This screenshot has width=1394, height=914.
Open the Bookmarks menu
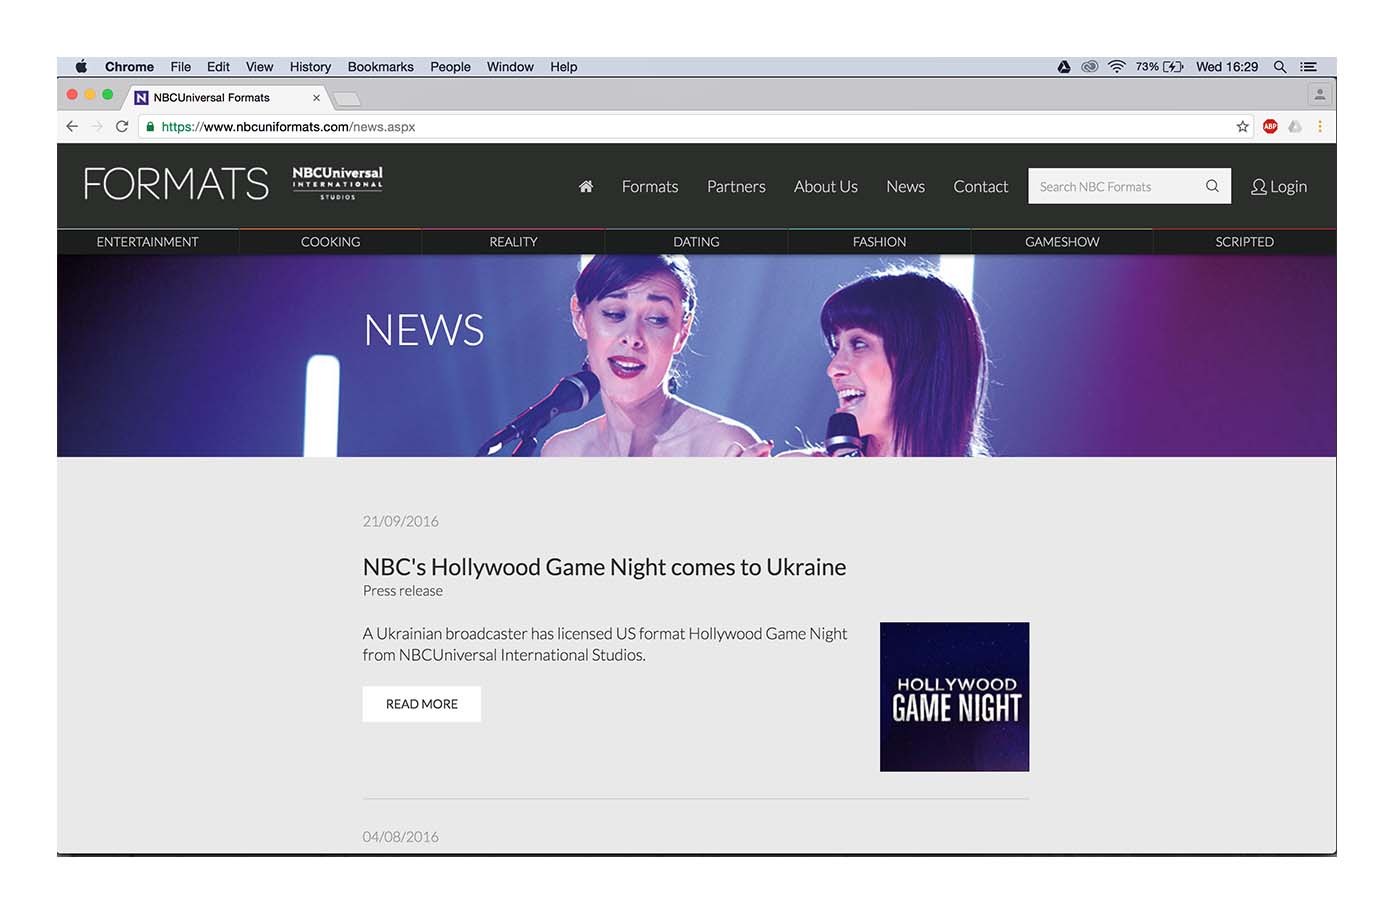[380, 67]
